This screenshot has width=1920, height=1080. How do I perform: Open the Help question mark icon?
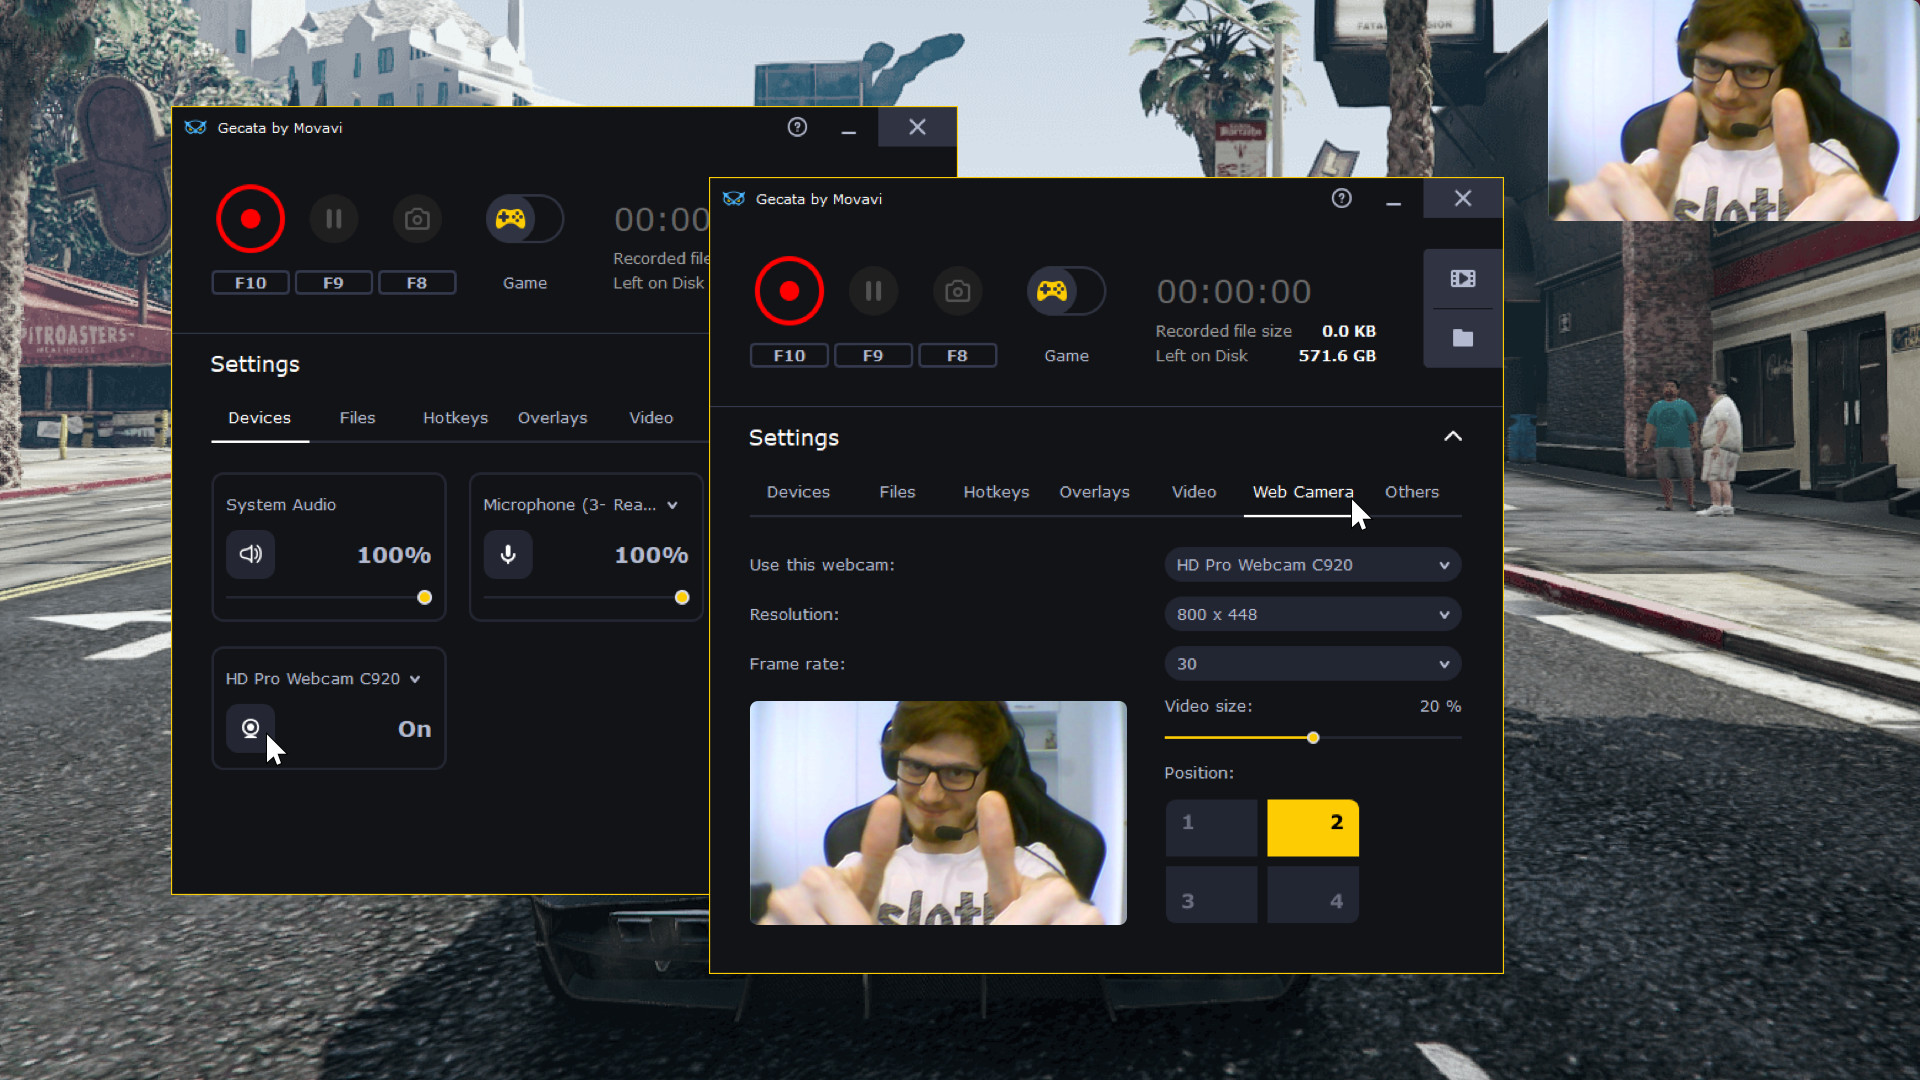pos(1341,198)
